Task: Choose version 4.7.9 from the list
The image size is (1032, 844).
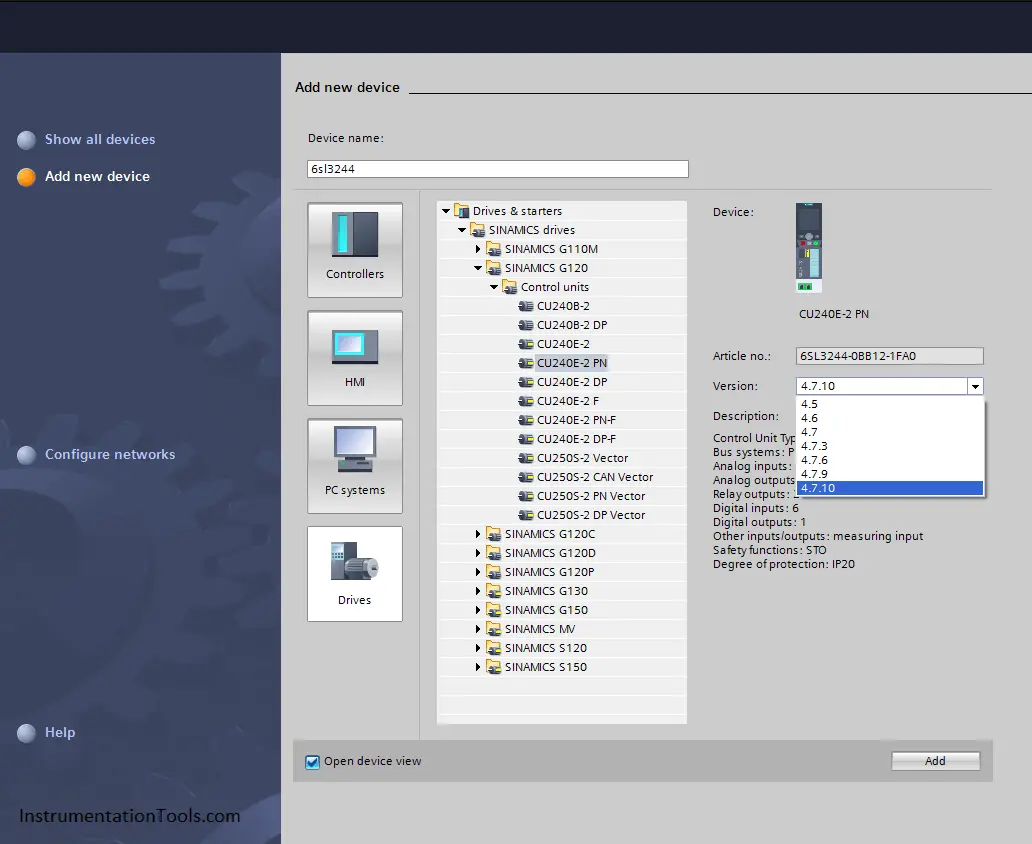Action: point(890,474)
